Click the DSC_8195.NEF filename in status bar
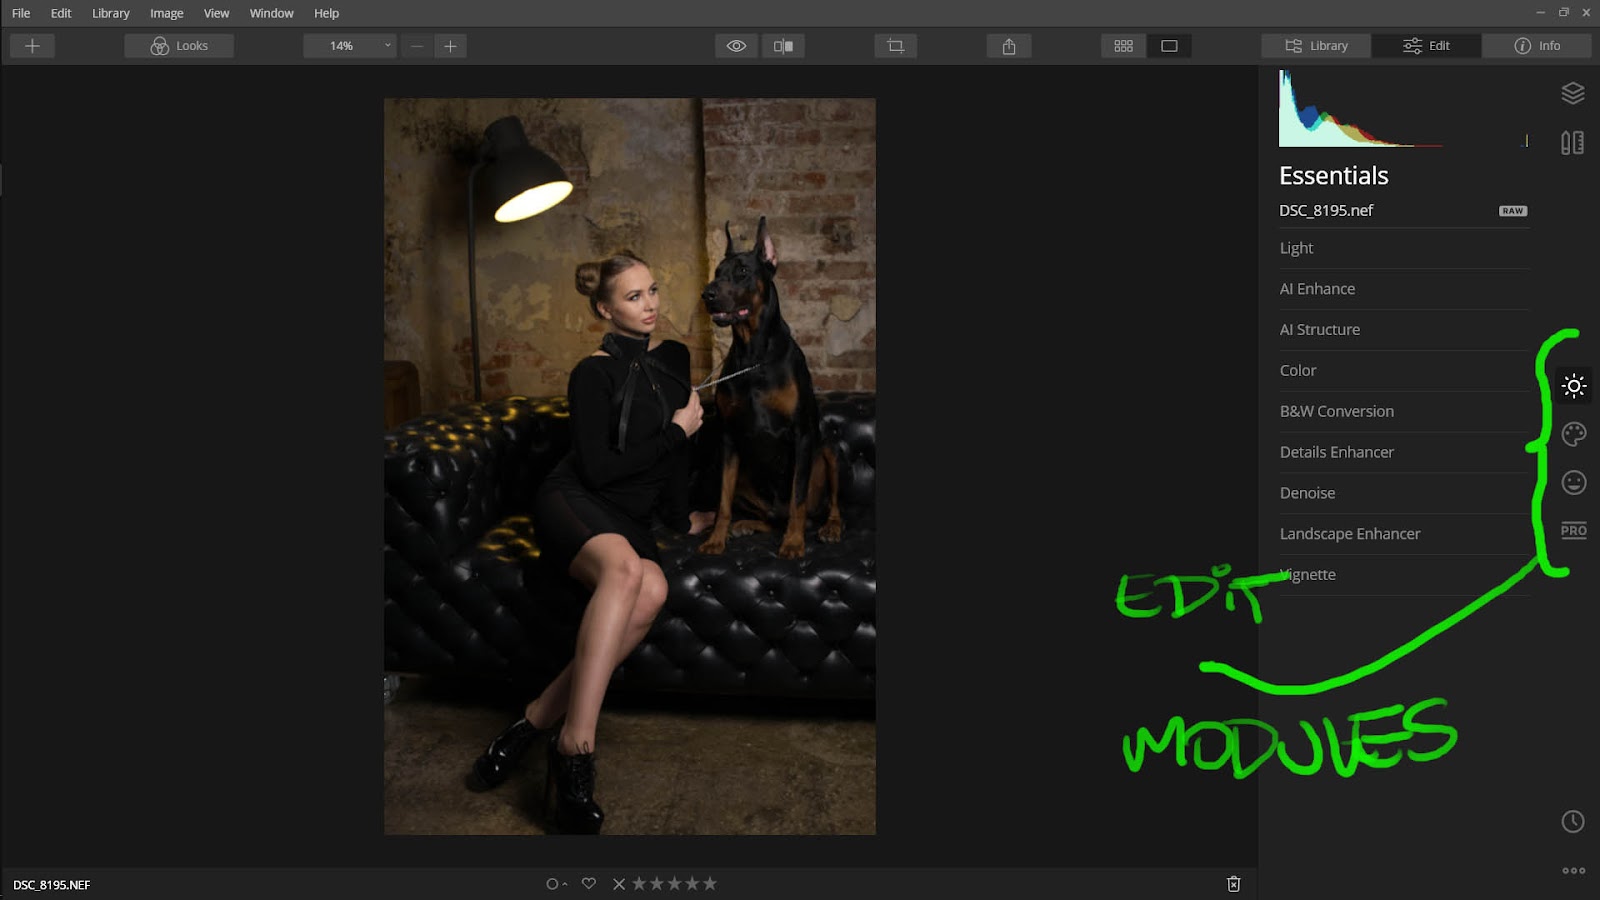The height and width of the screenshot is (900, 1600). (52, 885)
